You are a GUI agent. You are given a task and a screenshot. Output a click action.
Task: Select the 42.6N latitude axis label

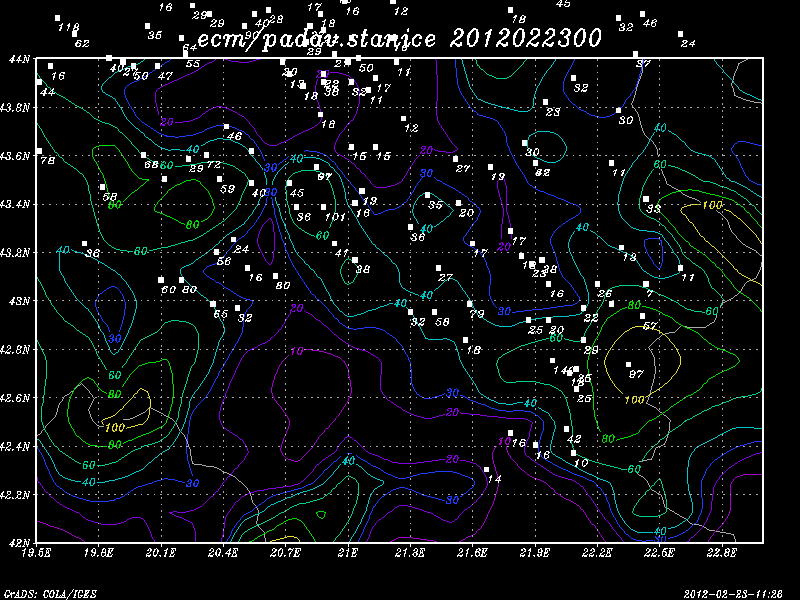[15, 398]
